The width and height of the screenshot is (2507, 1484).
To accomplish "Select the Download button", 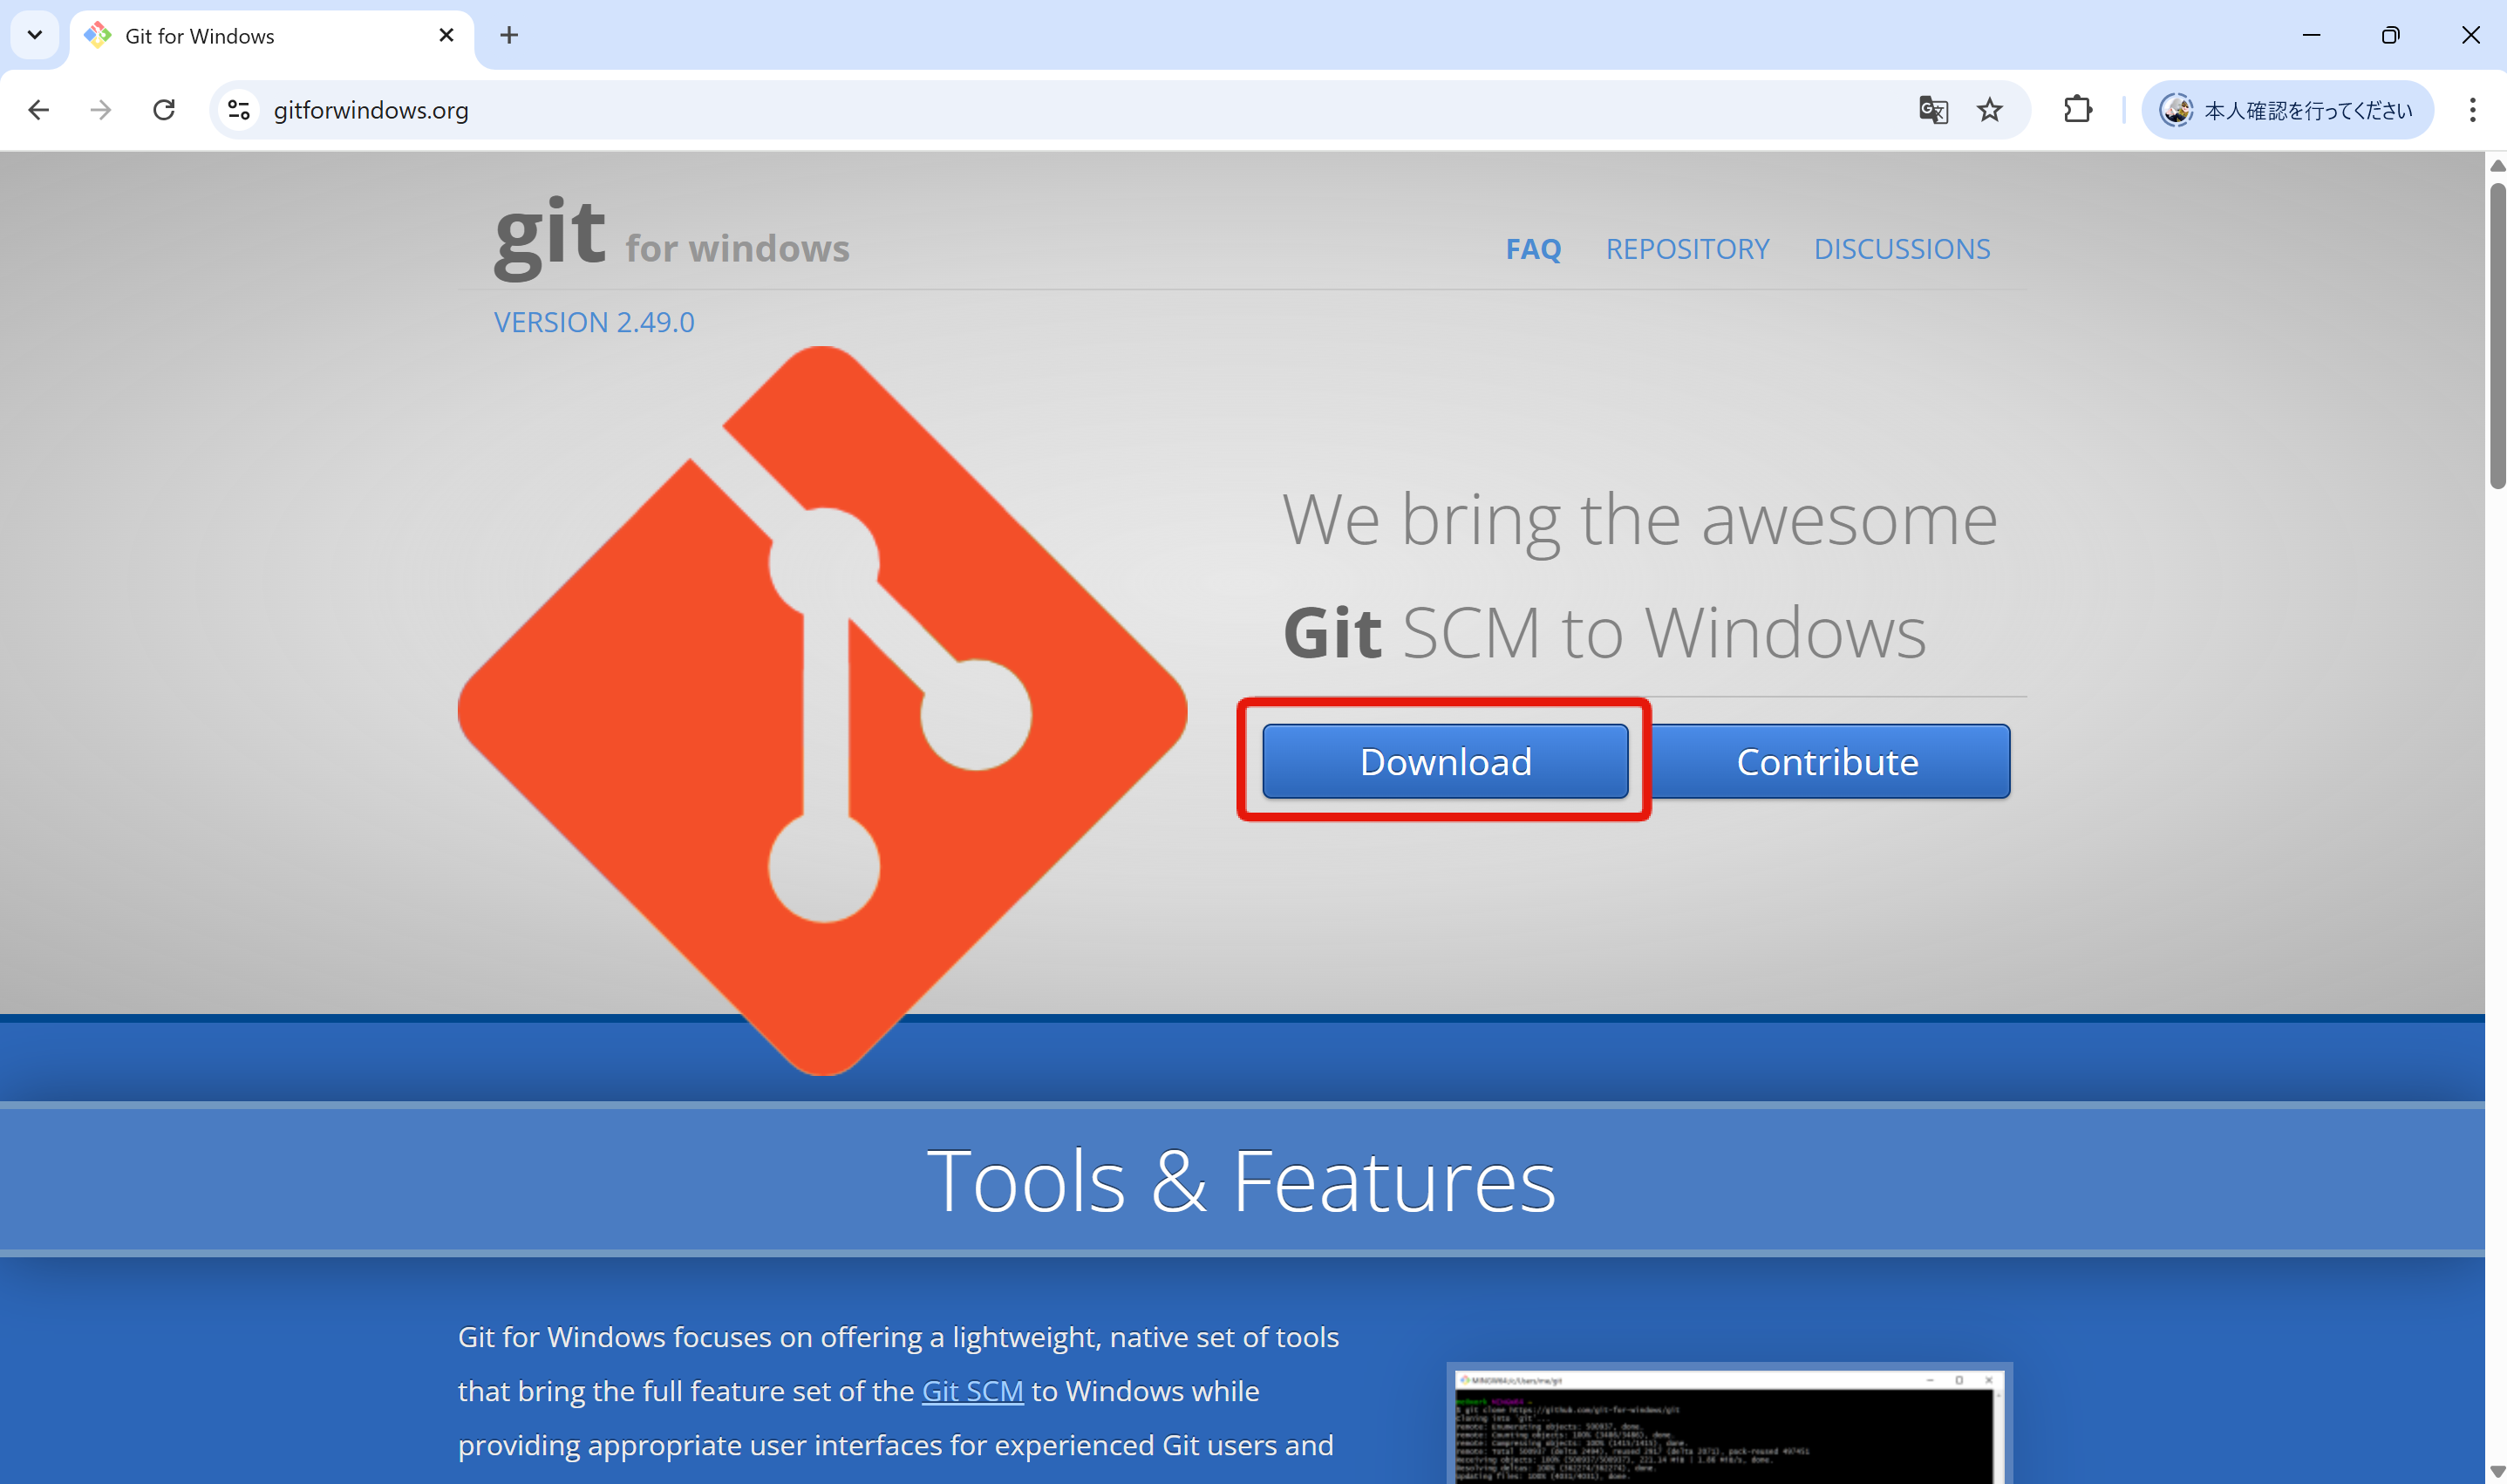I will click(1444, 761).
